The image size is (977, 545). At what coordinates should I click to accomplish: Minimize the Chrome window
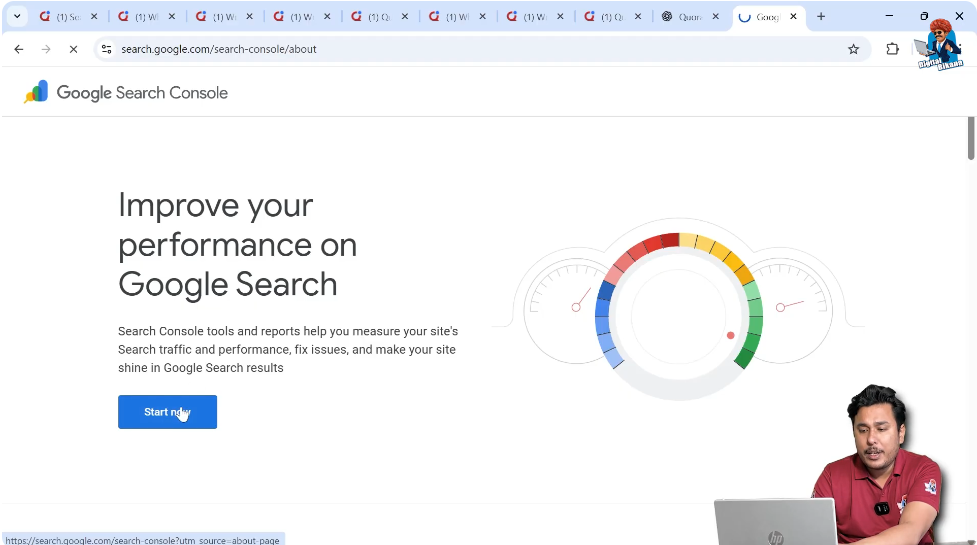coord(889,16)
